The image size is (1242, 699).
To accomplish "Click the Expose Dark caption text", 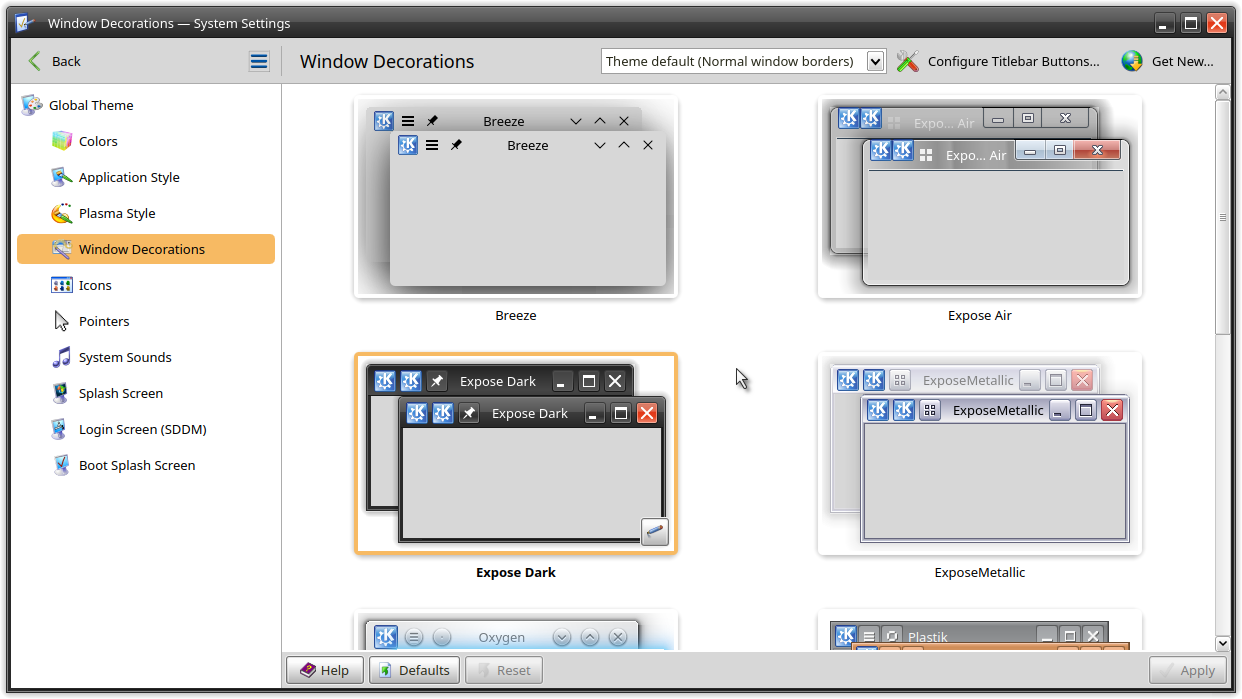I will 516,573.
